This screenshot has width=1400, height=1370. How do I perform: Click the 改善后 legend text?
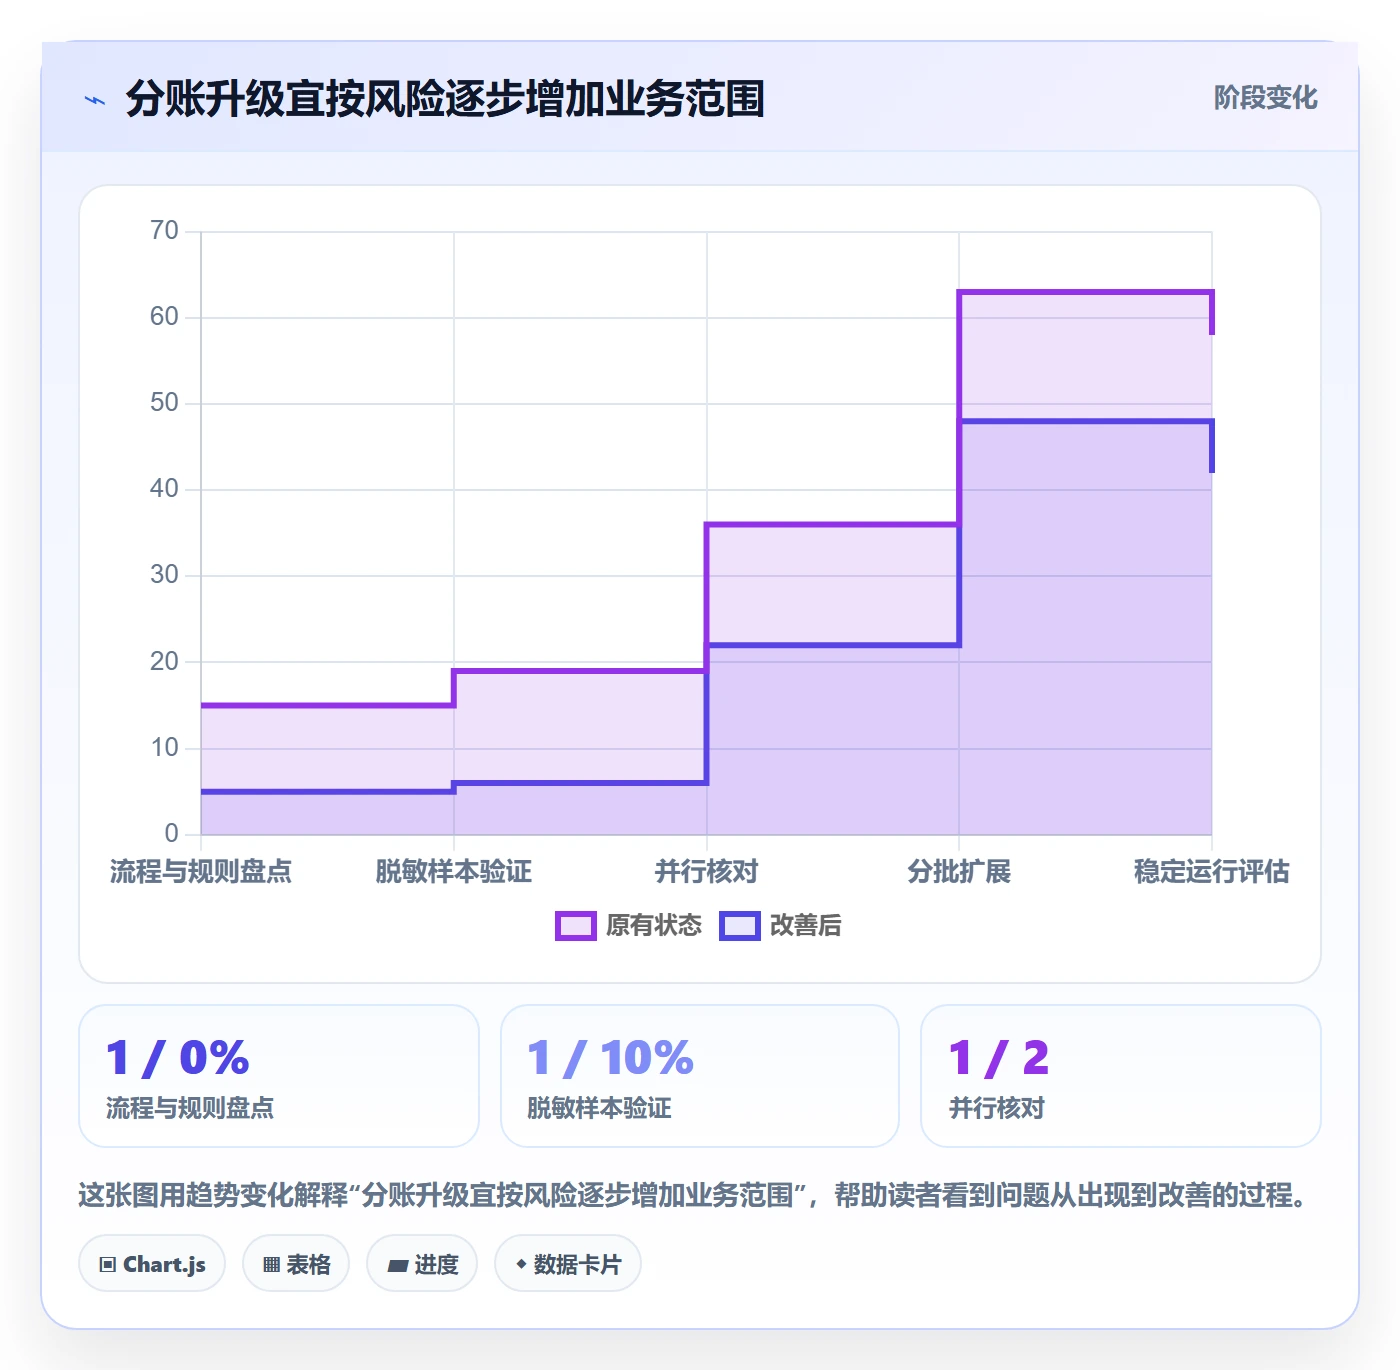(805, 926)
